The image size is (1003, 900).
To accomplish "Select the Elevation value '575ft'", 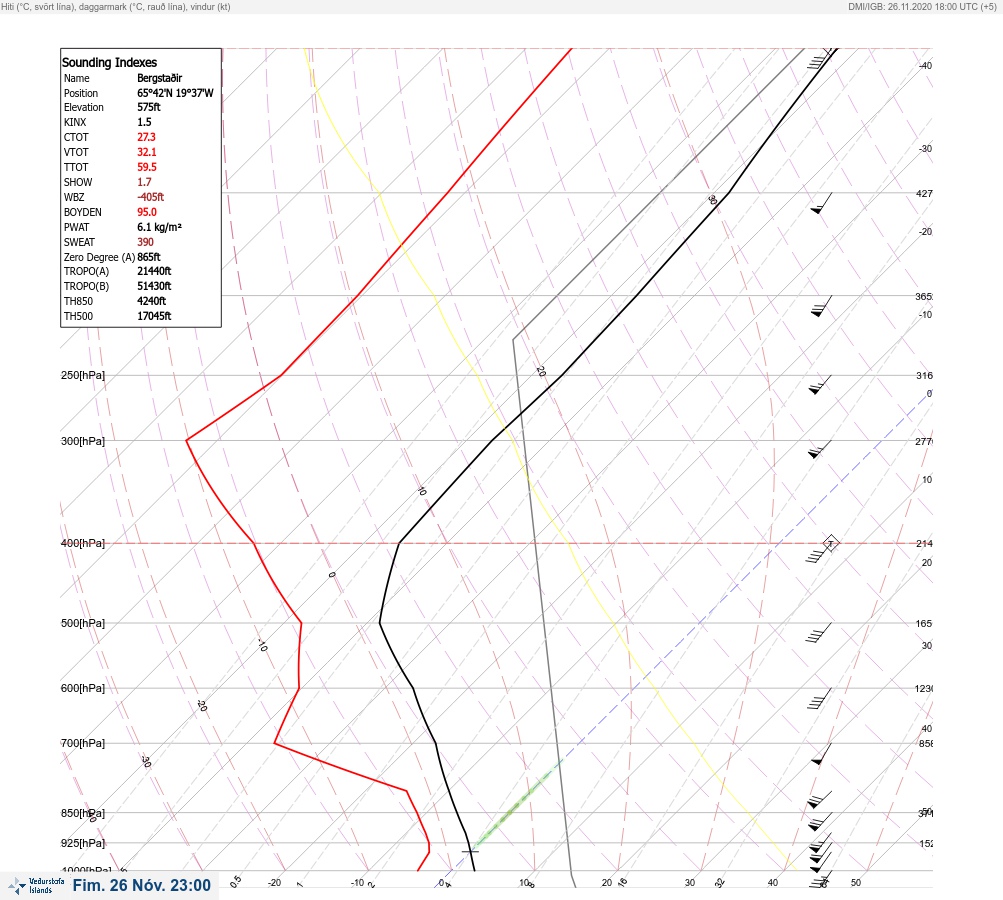I will [x=148, y=107].
